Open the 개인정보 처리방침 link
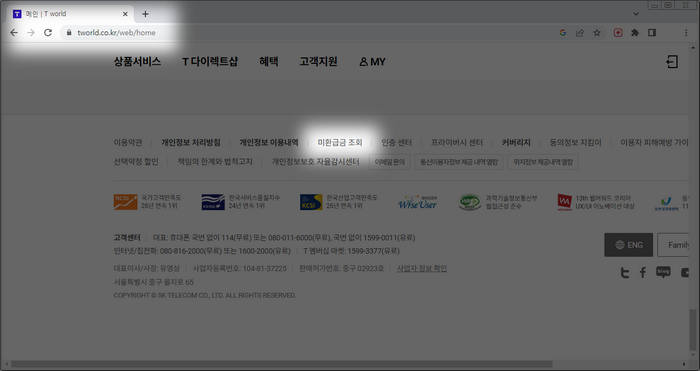700x371 pixels. pos(191,142)
